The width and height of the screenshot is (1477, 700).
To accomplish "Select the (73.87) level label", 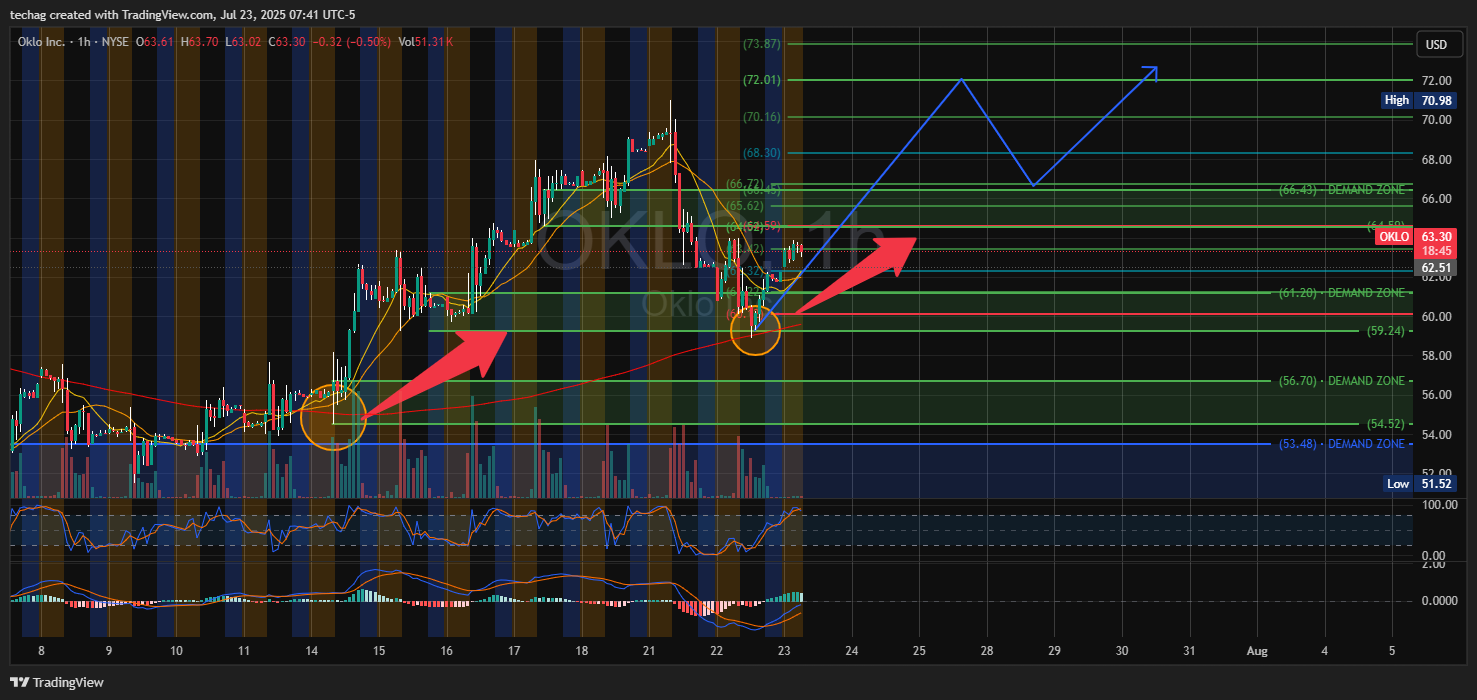I will pos(761,43).
